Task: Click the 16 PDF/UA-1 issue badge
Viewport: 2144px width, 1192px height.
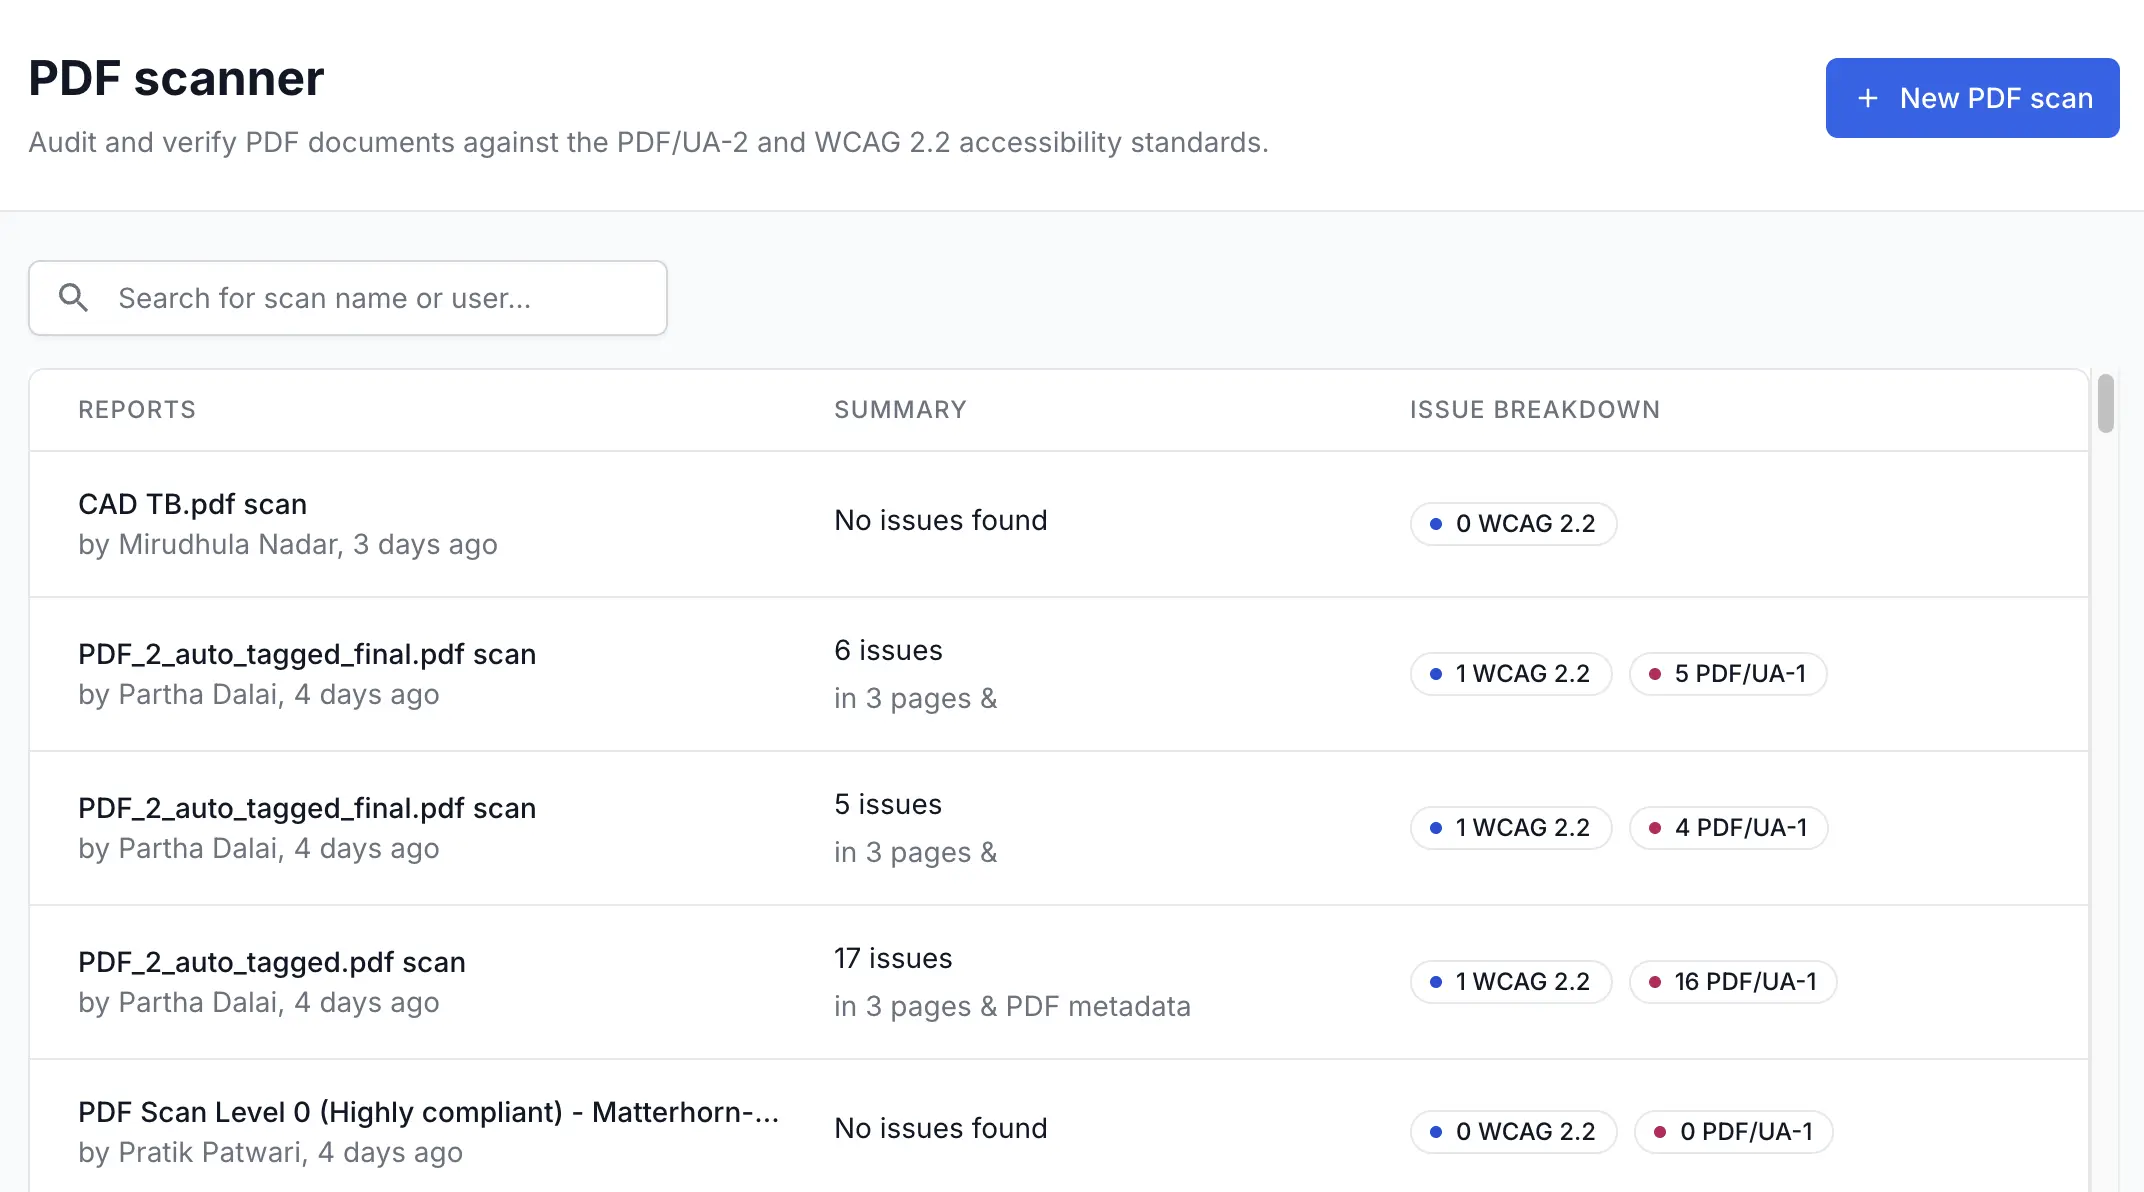Action: [1733, 982]
